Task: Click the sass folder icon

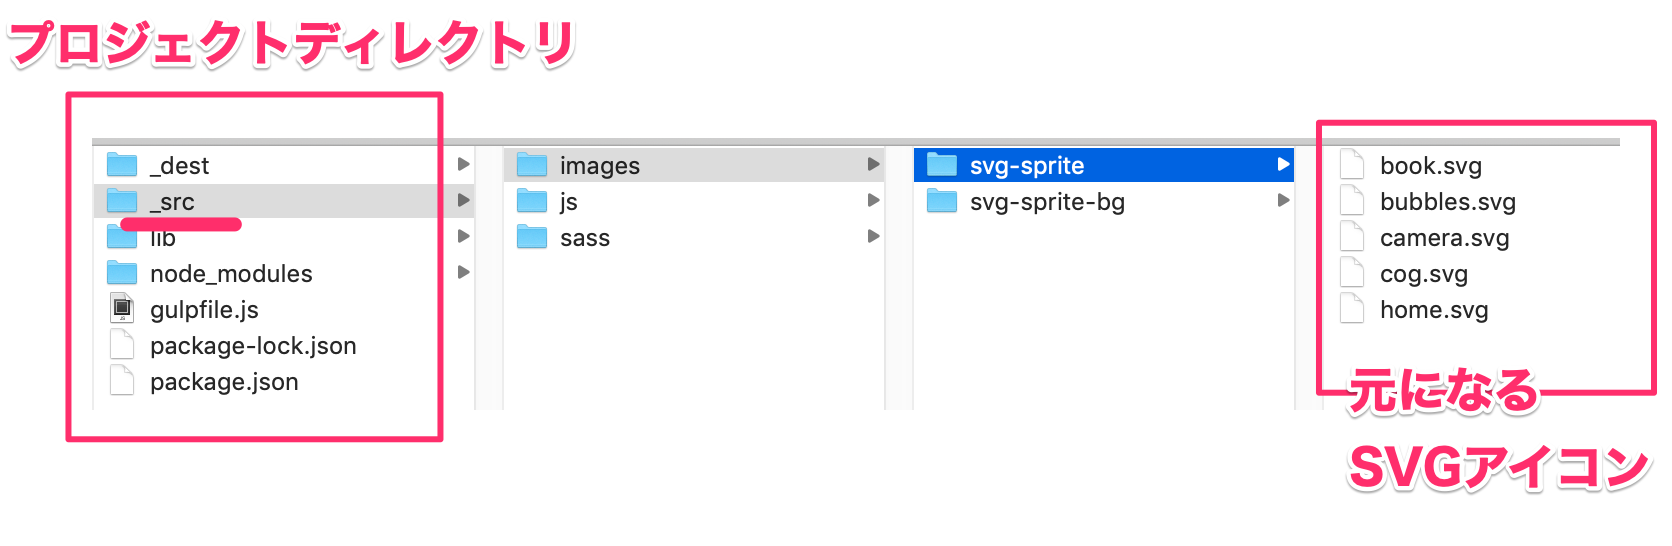Action: (532, 236)
